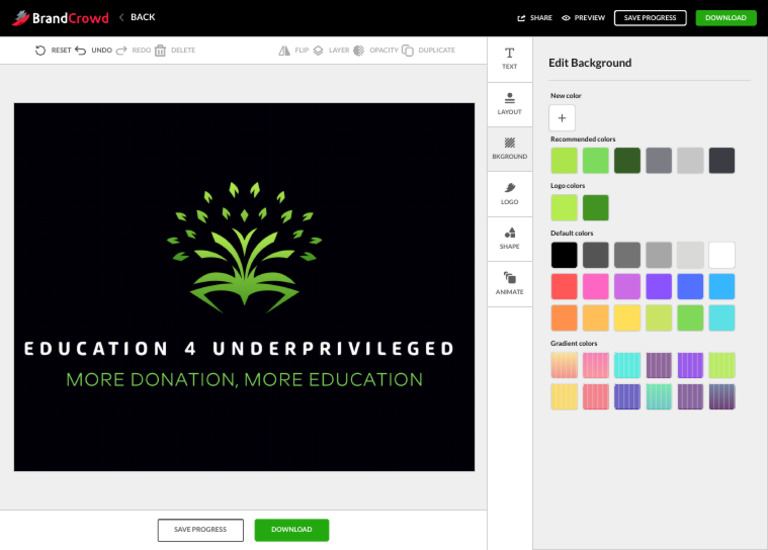768x550 pixels.
Task: Click the RESET label in toolbar
Action: (61, 50)
